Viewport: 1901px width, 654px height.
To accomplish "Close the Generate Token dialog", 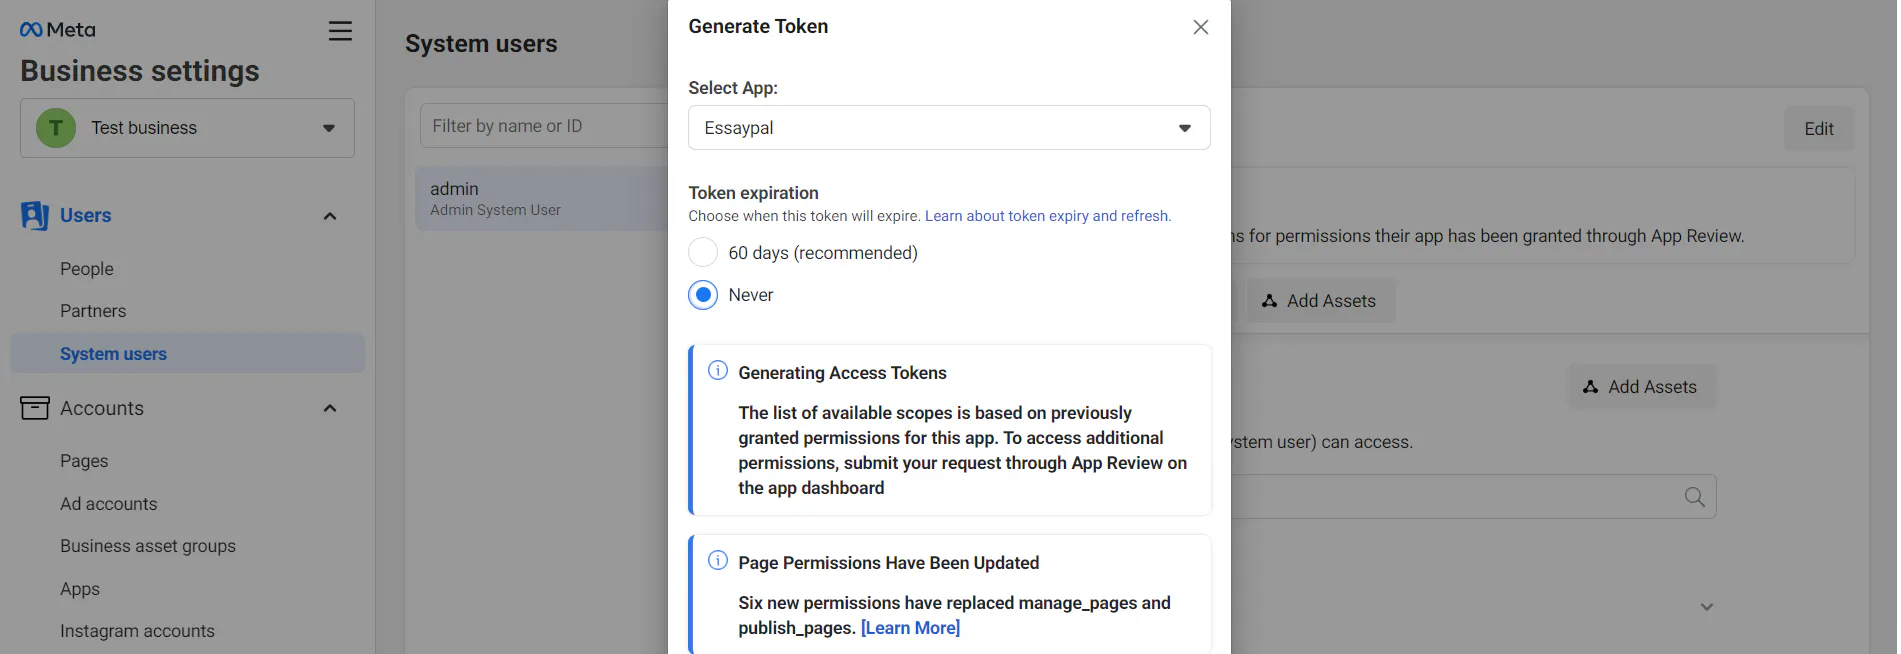I will [x=1200, y=27].
